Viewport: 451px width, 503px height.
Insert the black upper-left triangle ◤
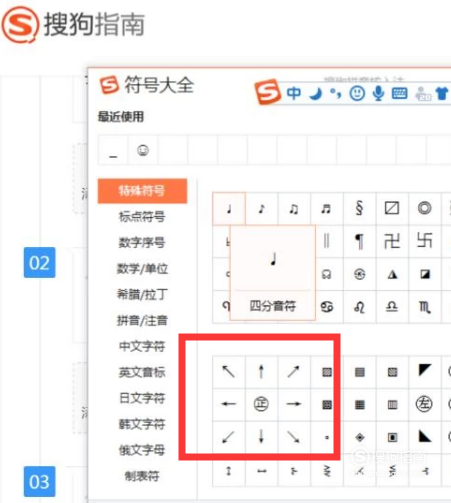tap(424, 371)
